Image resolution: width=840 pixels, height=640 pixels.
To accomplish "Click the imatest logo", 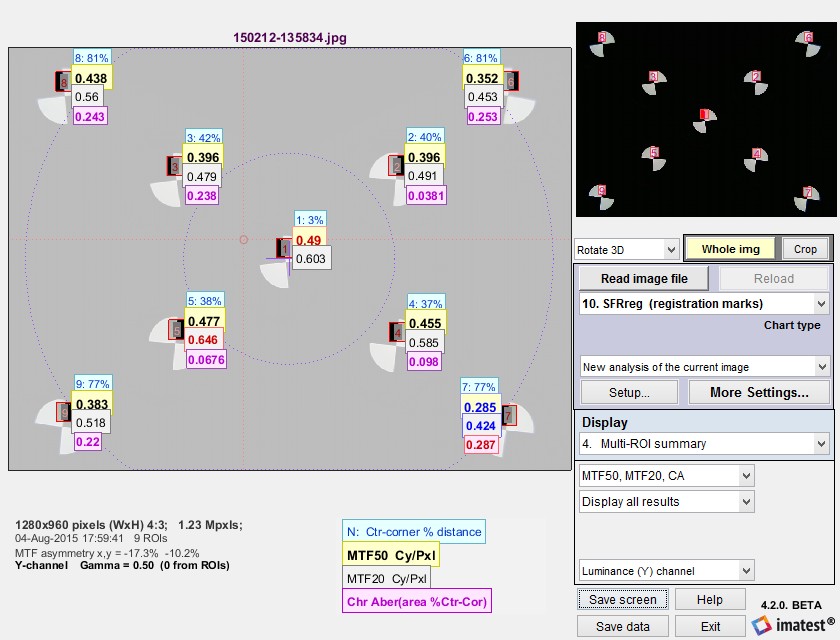I will pyautogui.click(x=793, y=624).
